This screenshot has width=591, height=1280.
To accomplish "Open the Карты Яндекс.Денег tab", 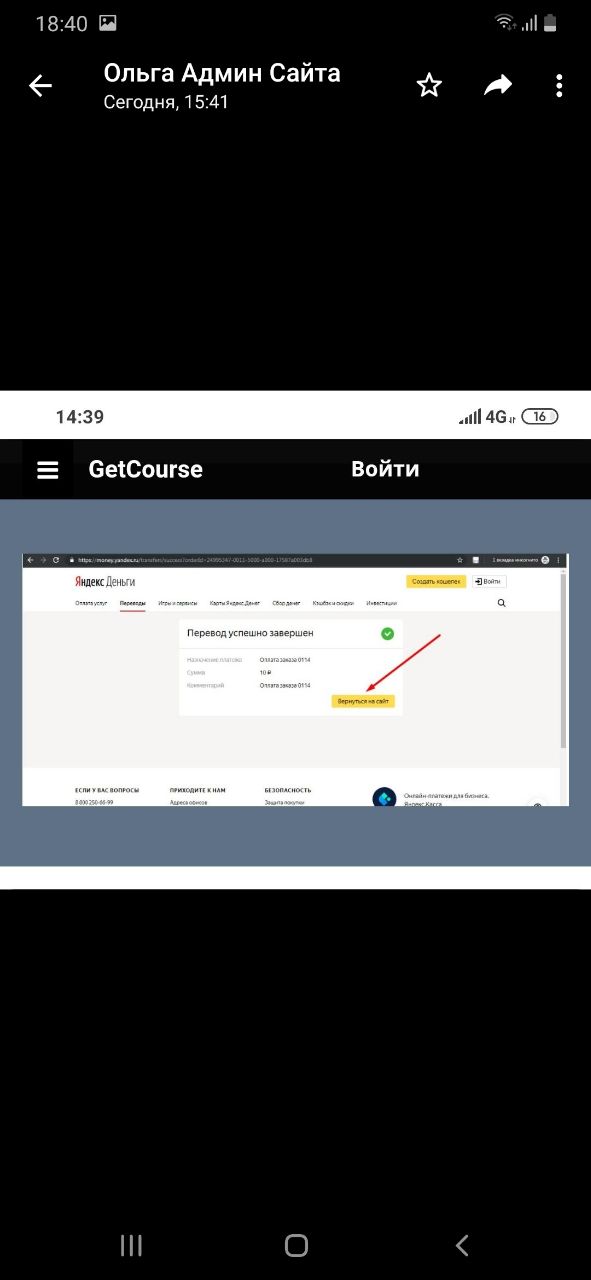I will tap(234, 604).
